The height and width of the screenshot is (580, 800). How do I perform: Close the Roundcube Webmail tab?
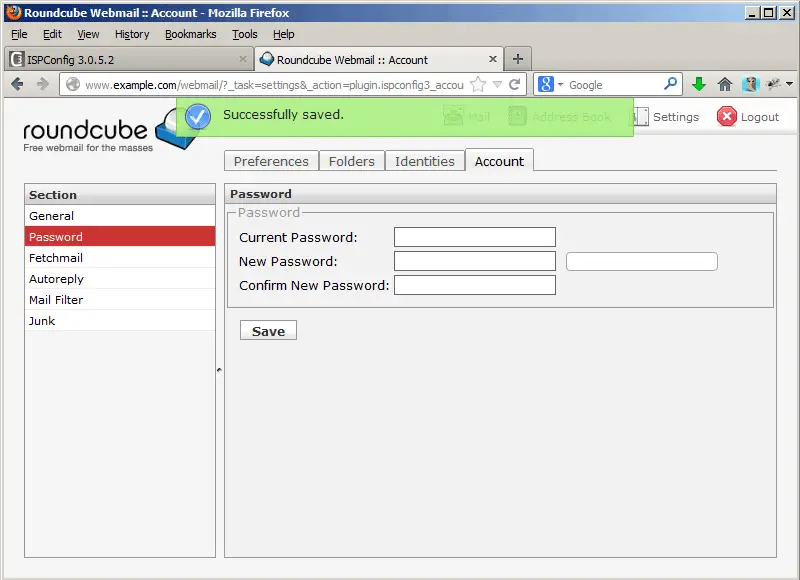pos(493,59)
